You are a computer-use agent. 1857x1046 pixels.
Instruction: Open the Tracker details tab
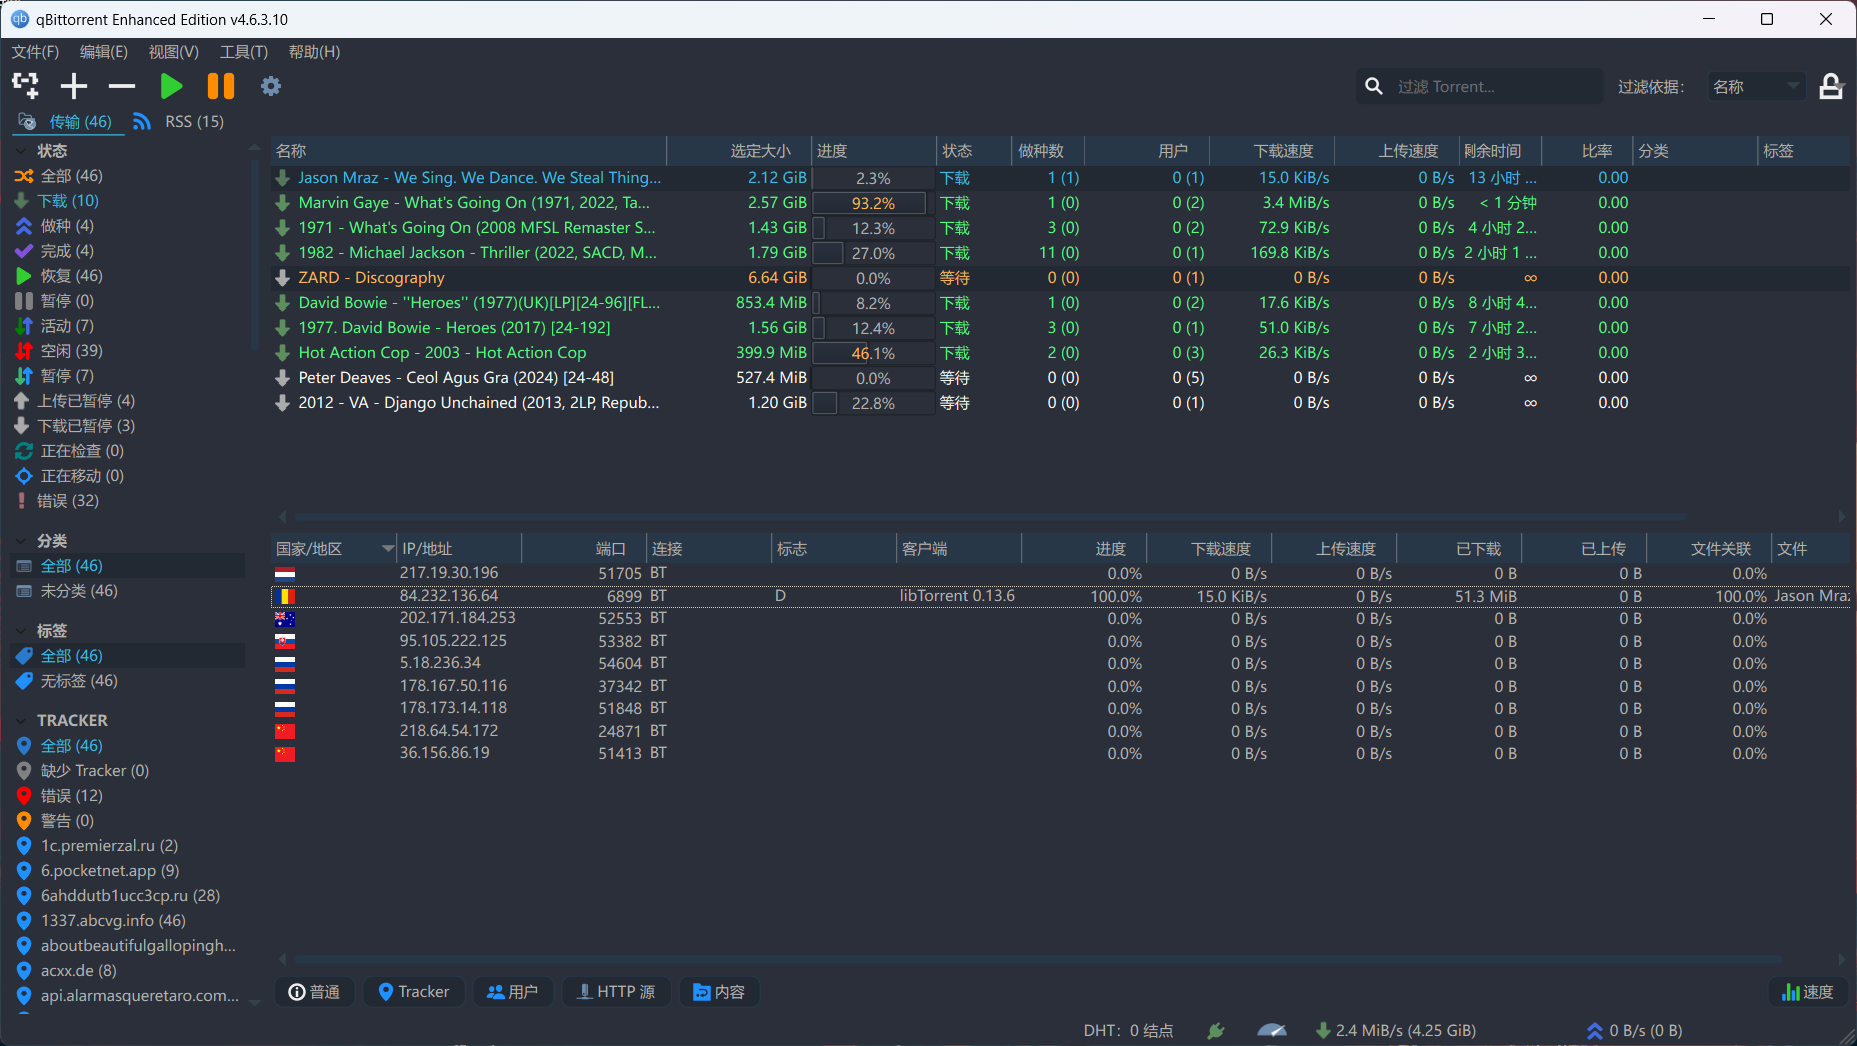pos(414,992)
